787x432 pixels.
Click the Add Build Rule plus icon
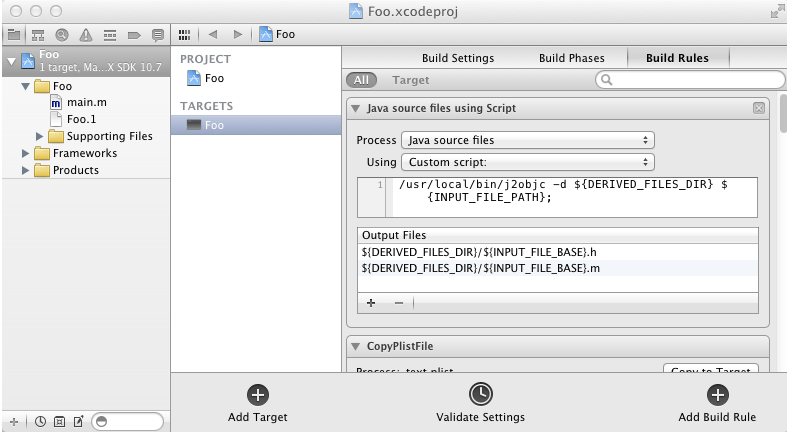pos(717,395)
